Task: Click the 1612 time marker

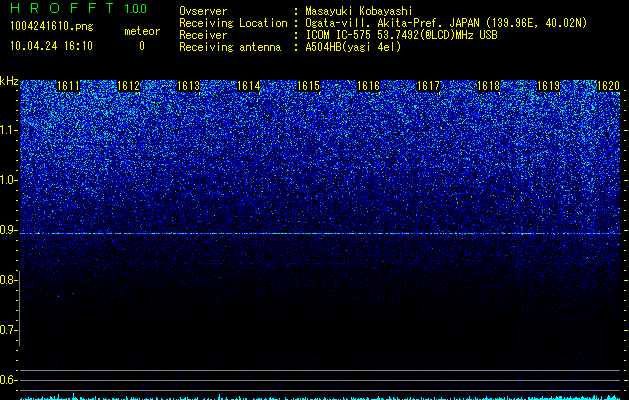Action: tap(128, 86)
